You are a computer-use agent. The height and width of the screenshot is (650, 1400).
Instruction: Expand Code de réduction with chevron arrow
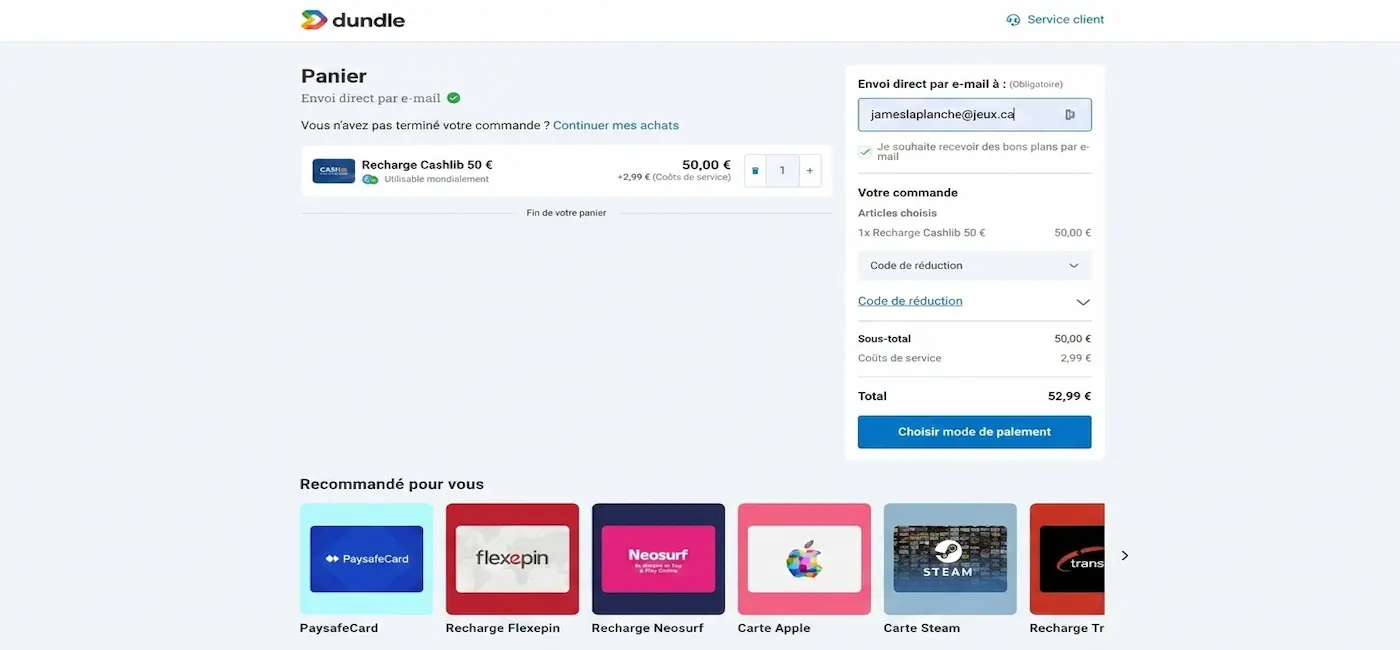pyautogui.click(x=1082, y=302)
